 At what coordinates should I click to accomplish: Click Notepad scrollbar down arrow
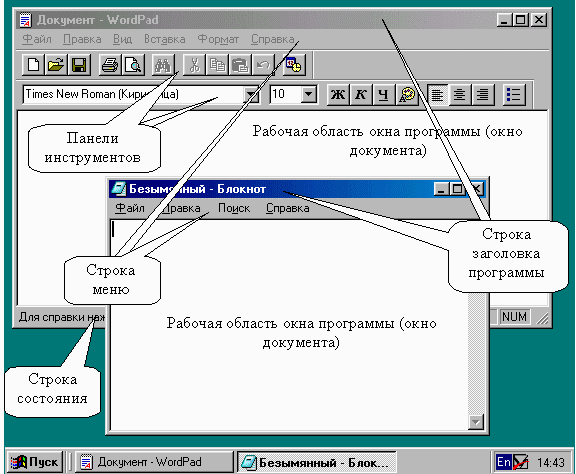(476, 422)
